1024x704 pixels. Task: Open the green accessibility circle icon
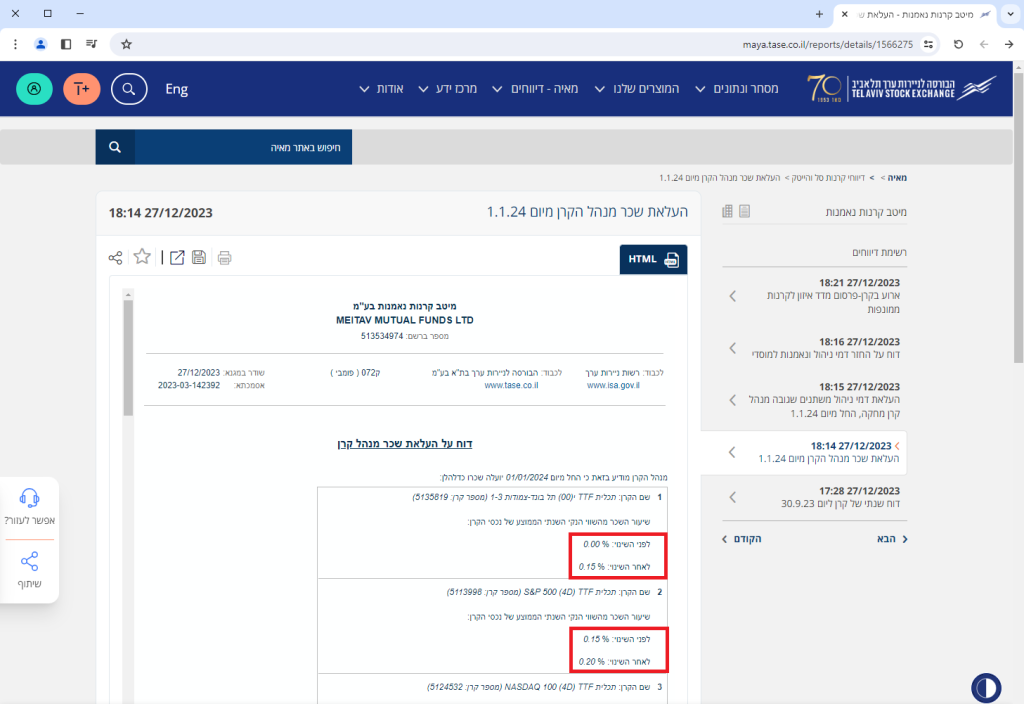tap(34, 89)
